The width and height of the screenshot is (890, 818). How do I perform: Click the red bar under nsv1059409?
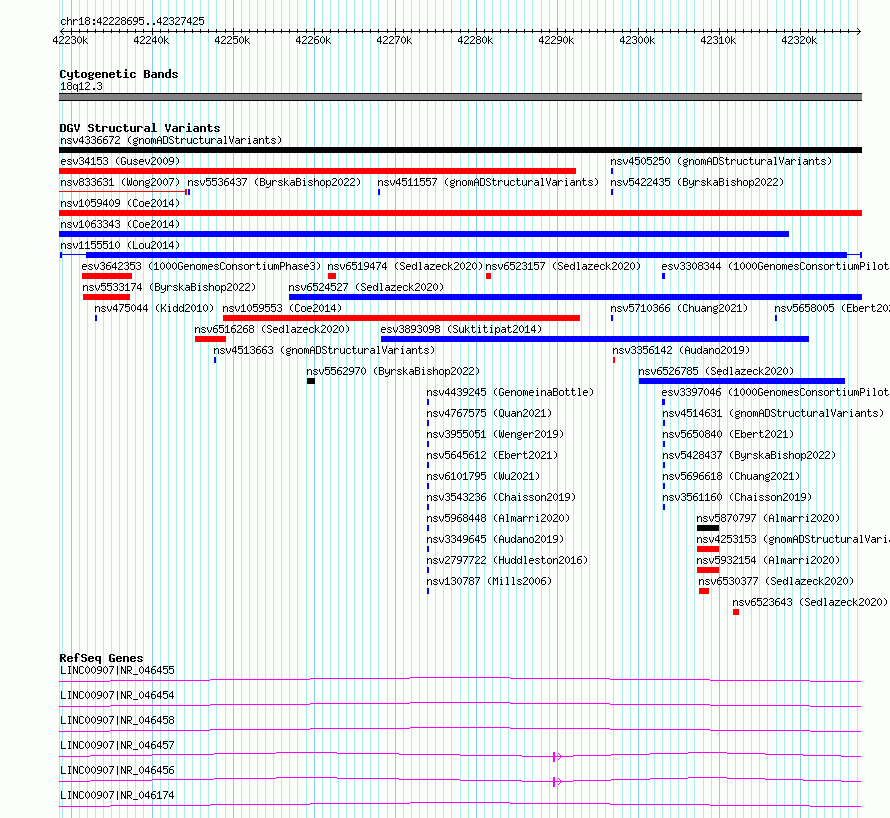[x=460, y=213]
